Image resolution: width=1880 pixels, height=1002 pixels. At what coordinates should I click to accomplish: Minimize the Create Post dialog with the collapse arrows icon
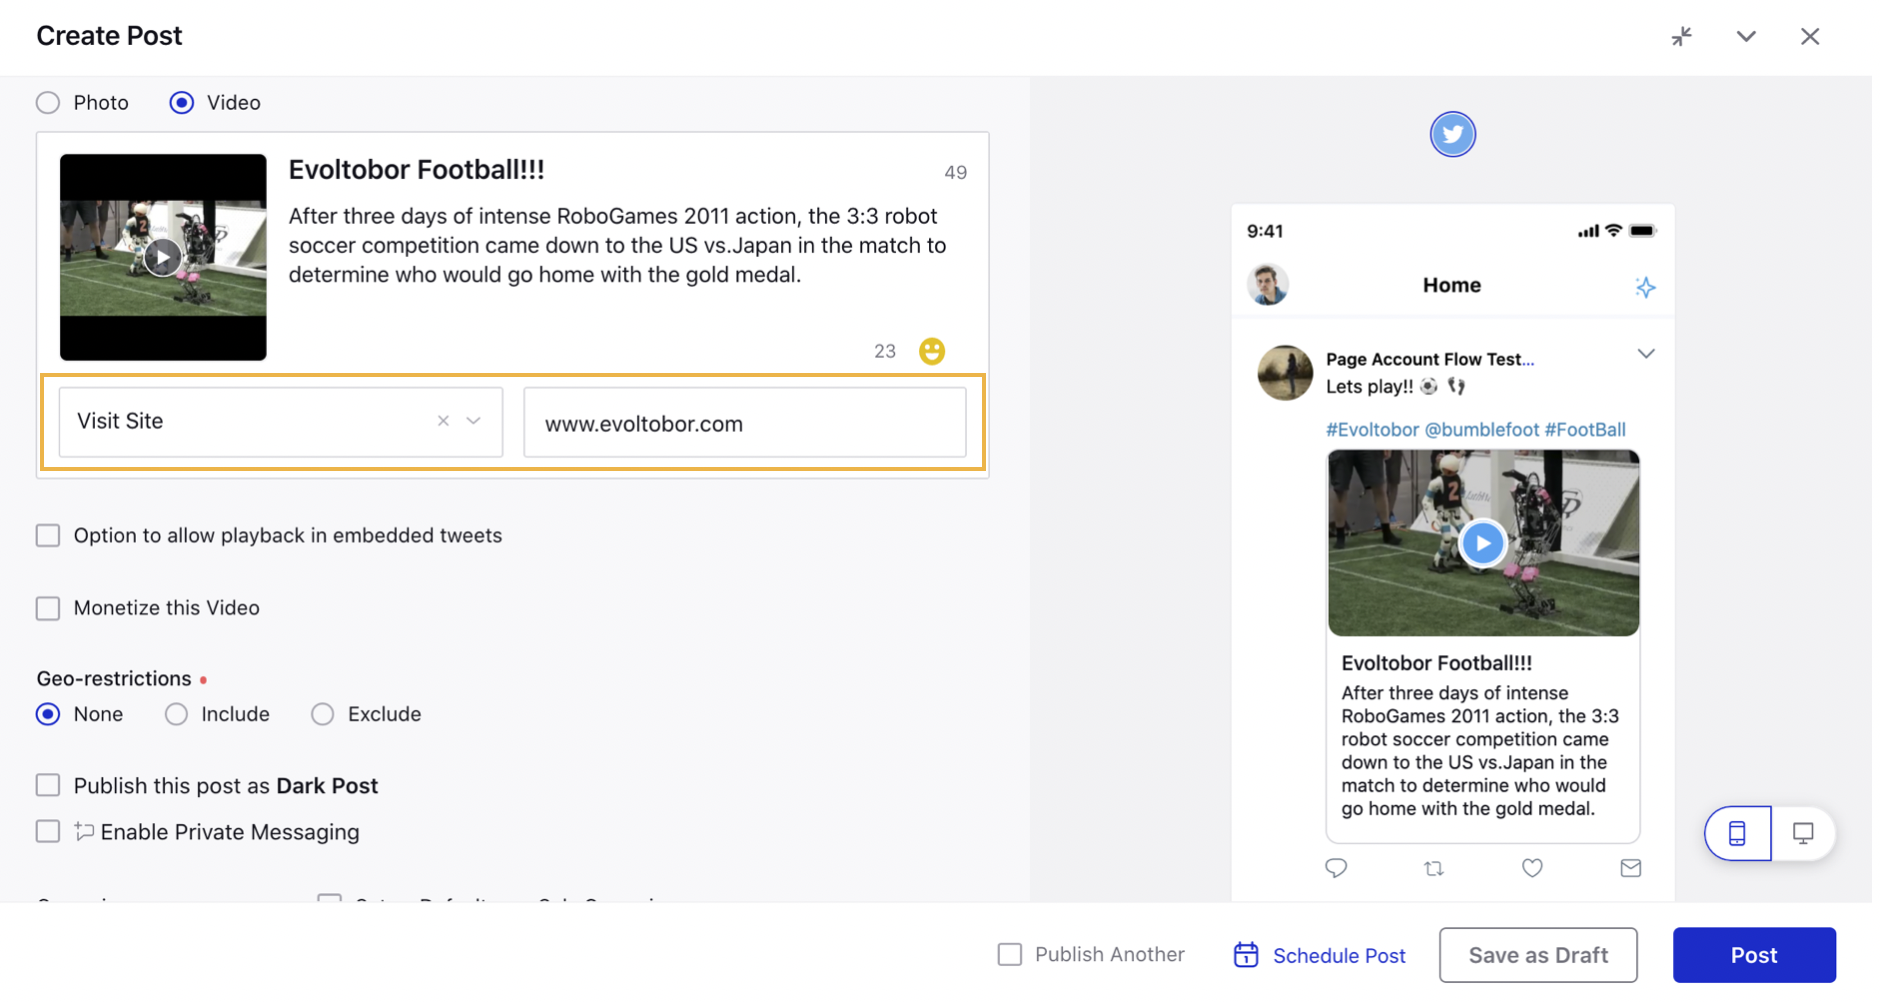(x=1682, y=36)
